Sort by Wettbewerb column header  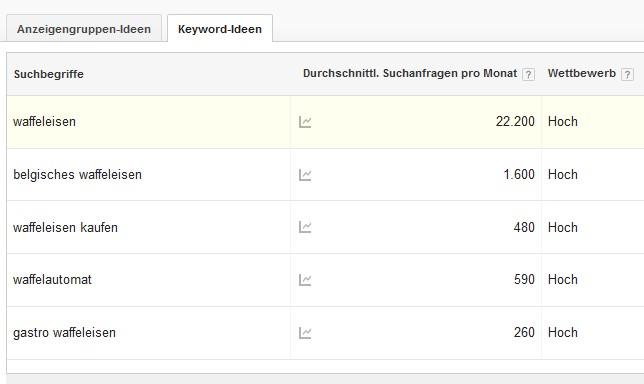pyautogui.click(x=582, y=74)
